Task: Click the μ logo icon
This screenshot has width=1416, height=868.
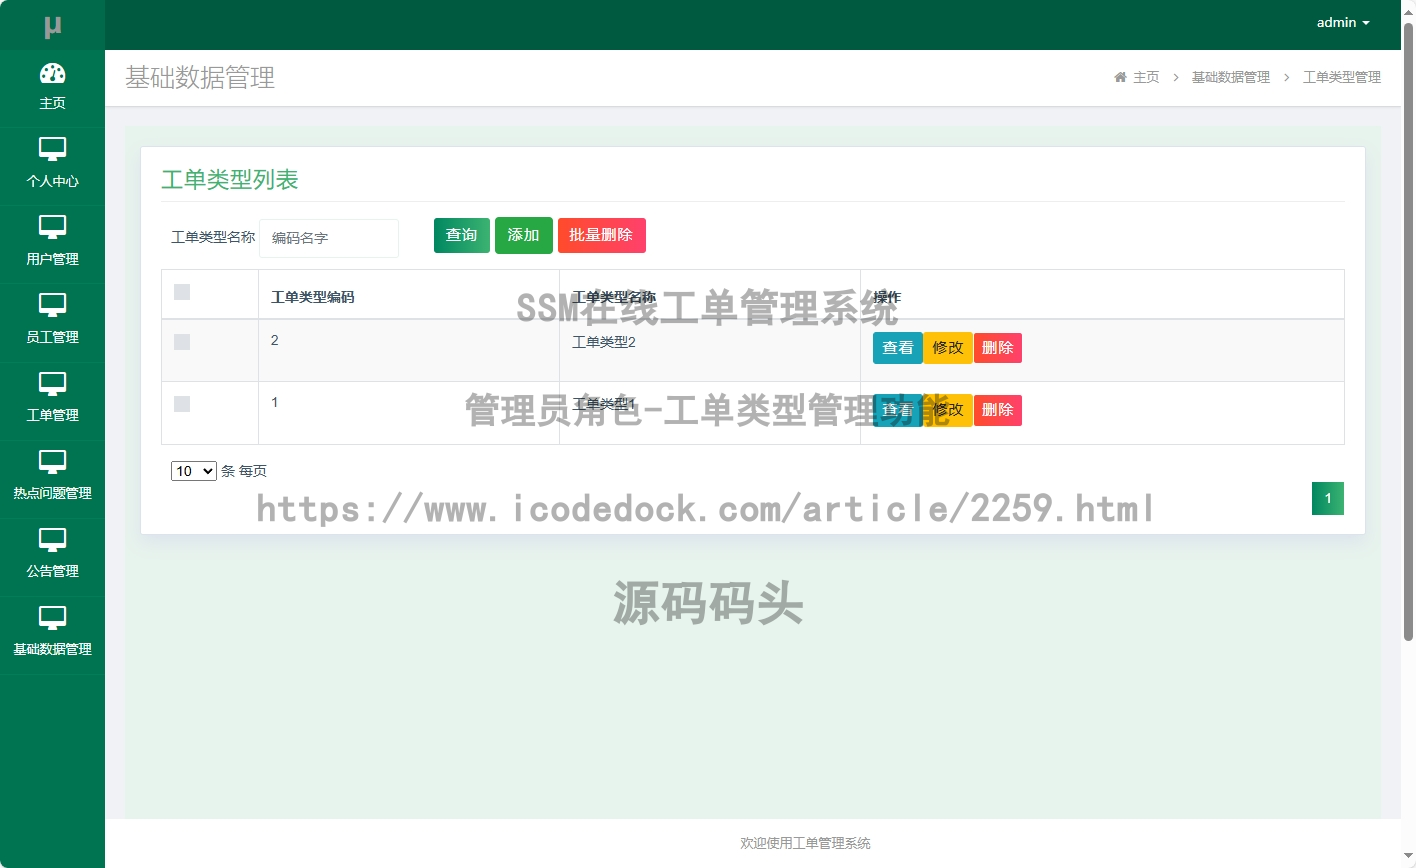Action: pyautogui.click(x=53, y=27)
